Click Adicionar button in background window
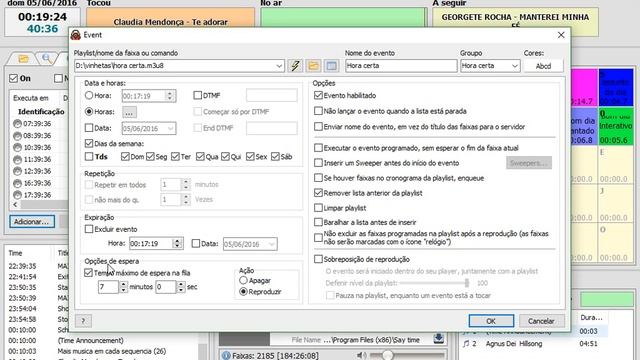Viewport: 640px width, 360px height. click(x=32, y=222)
